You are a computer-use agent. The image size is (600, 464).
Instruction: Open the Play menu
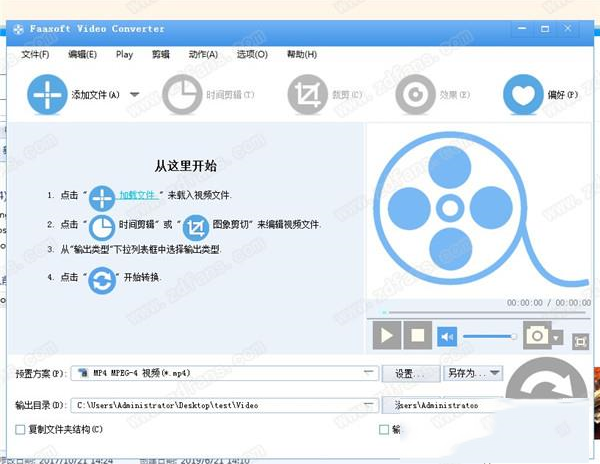coord(124,55)
